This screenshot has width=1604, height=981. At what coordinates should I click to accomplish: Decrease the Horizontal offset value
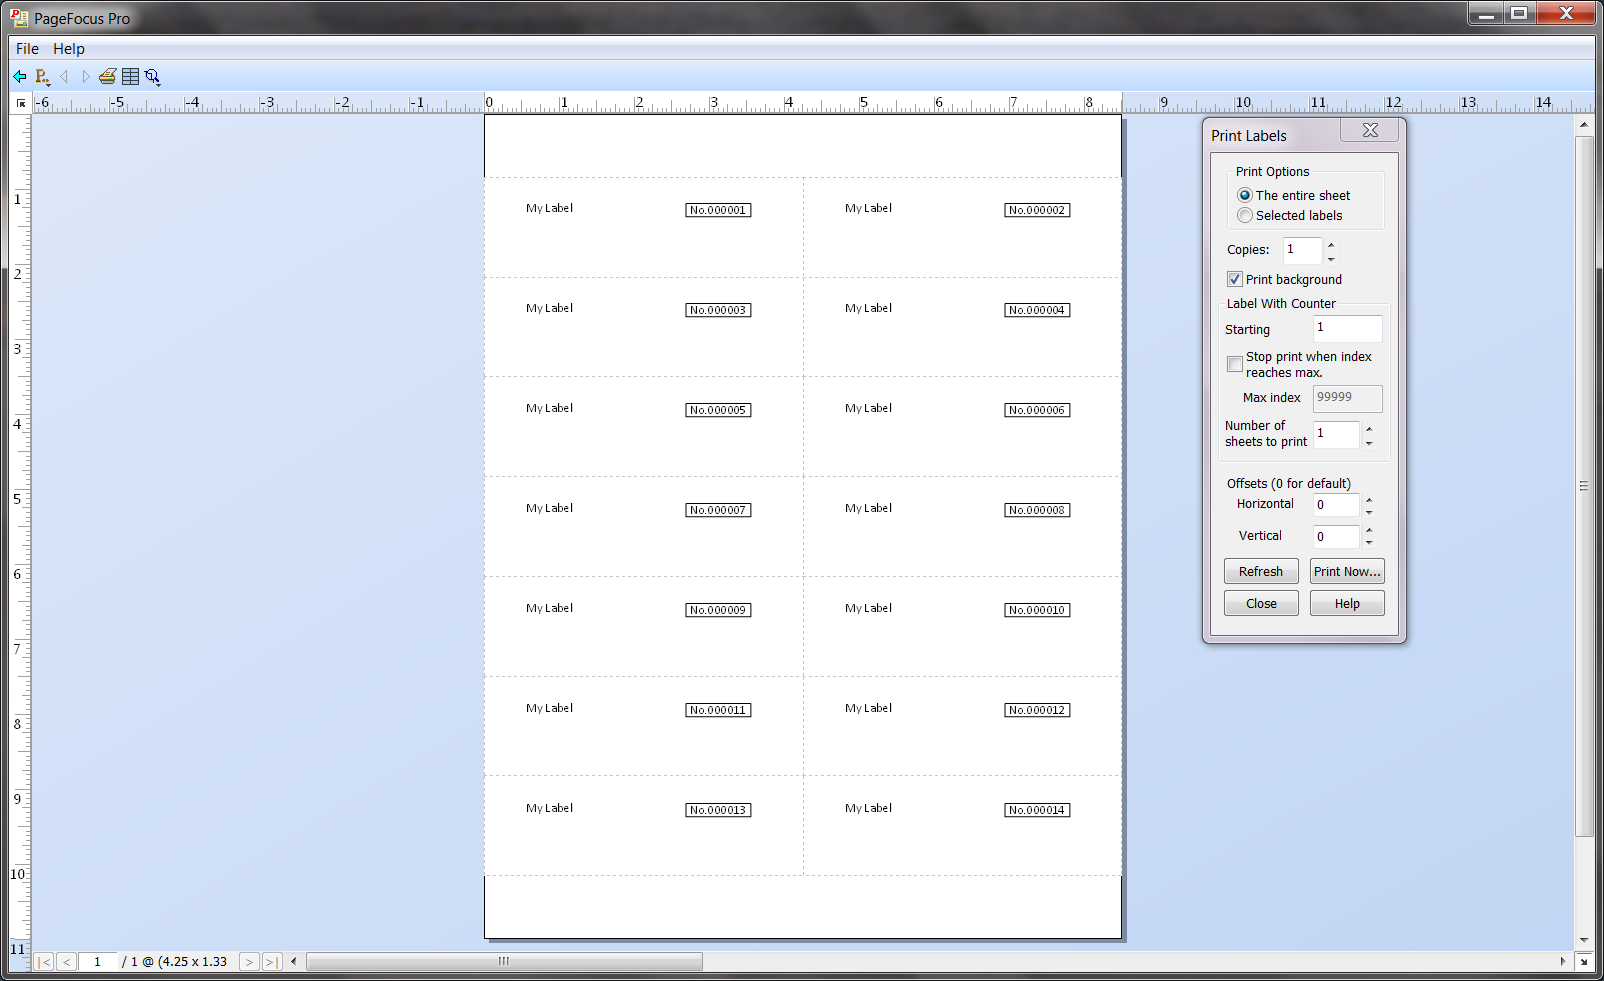pos(1369,512)
